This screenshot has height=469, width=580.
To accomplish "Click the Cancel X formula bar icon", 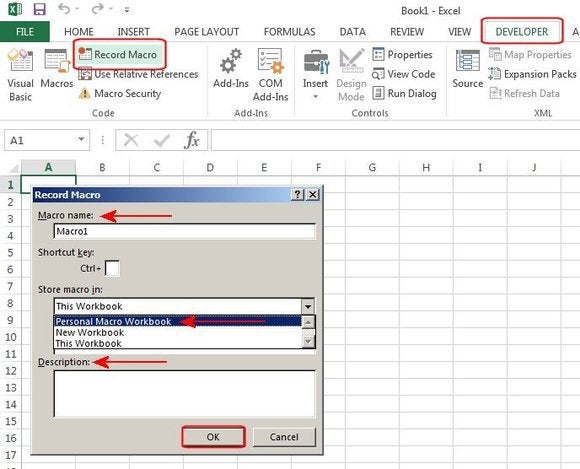I will coord(131,140).
